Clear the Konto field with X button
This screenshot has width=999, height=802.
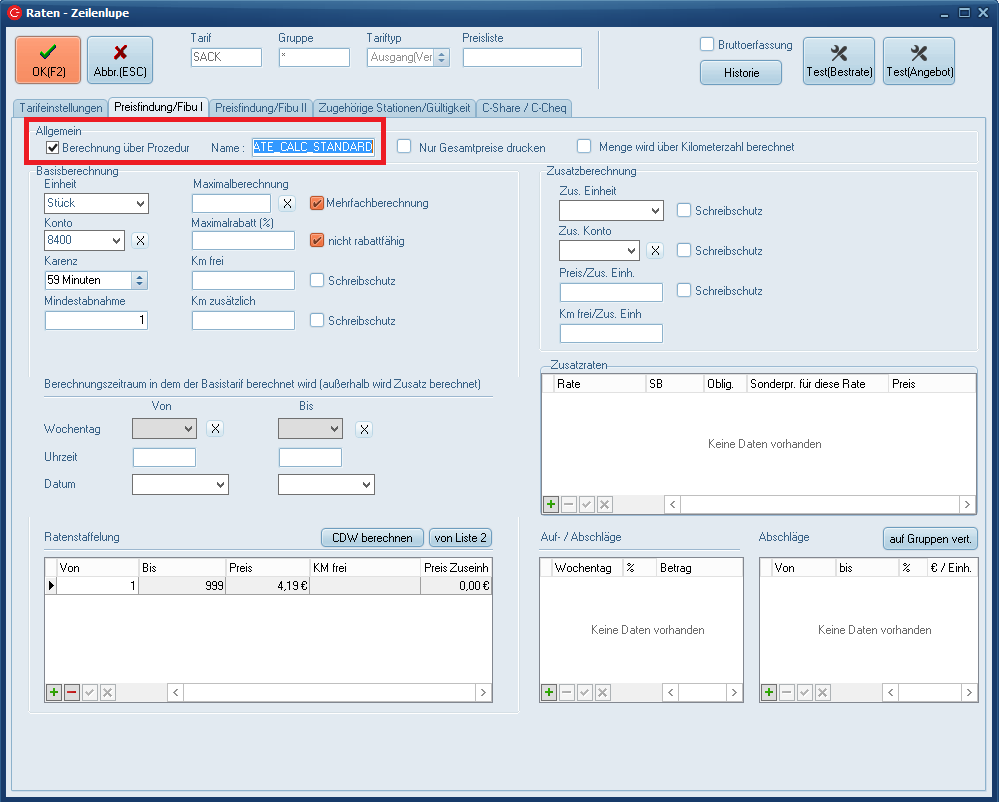pos(140,240)
